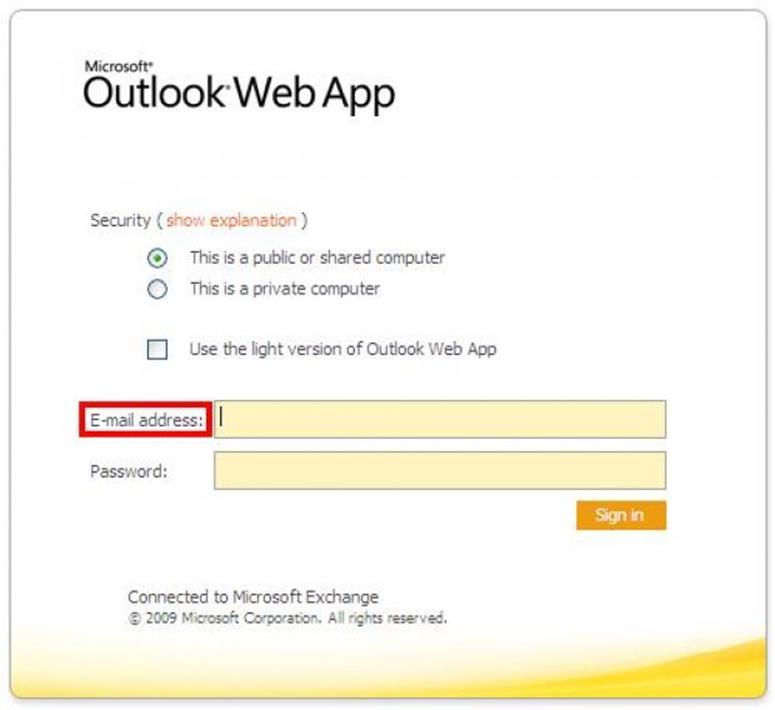
Task: Enable the light version of Outlook Web App checkbox
Action: pyautogui.click(x=157, y=349)
